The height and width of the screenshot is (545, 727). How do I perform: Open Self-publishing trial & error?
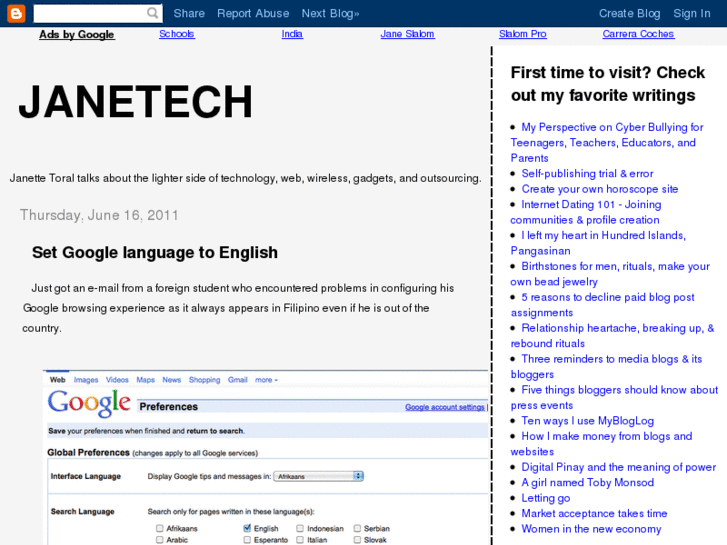click(587, 173)
